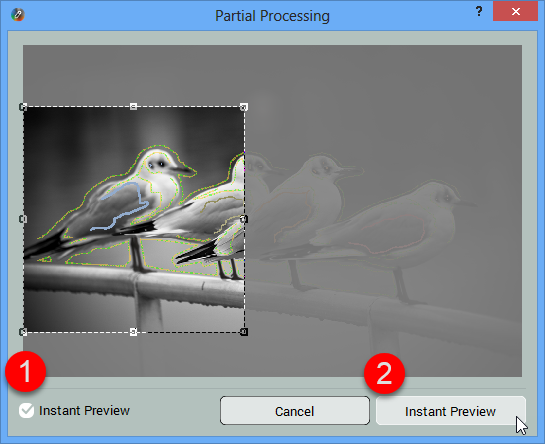Toggle the Instant Preview checkbox
This screenshot has height=444, width=545.
[26, 411]
